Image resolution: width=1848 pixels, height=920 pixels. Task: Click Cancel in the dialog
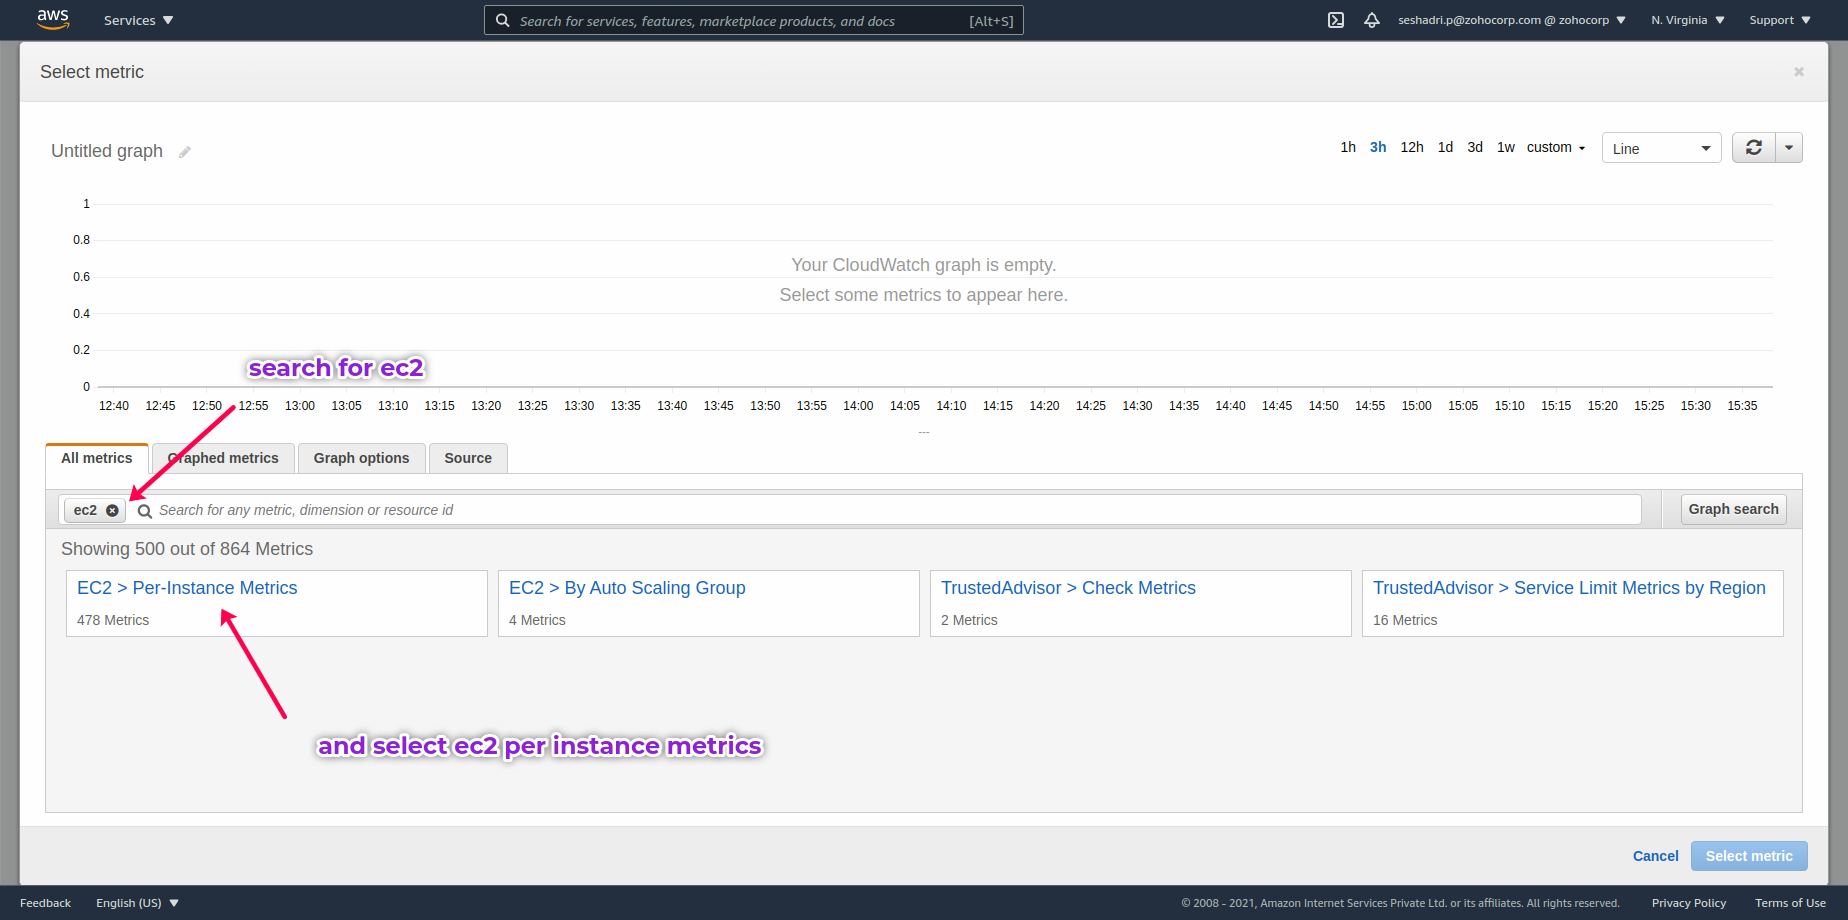1656,856
